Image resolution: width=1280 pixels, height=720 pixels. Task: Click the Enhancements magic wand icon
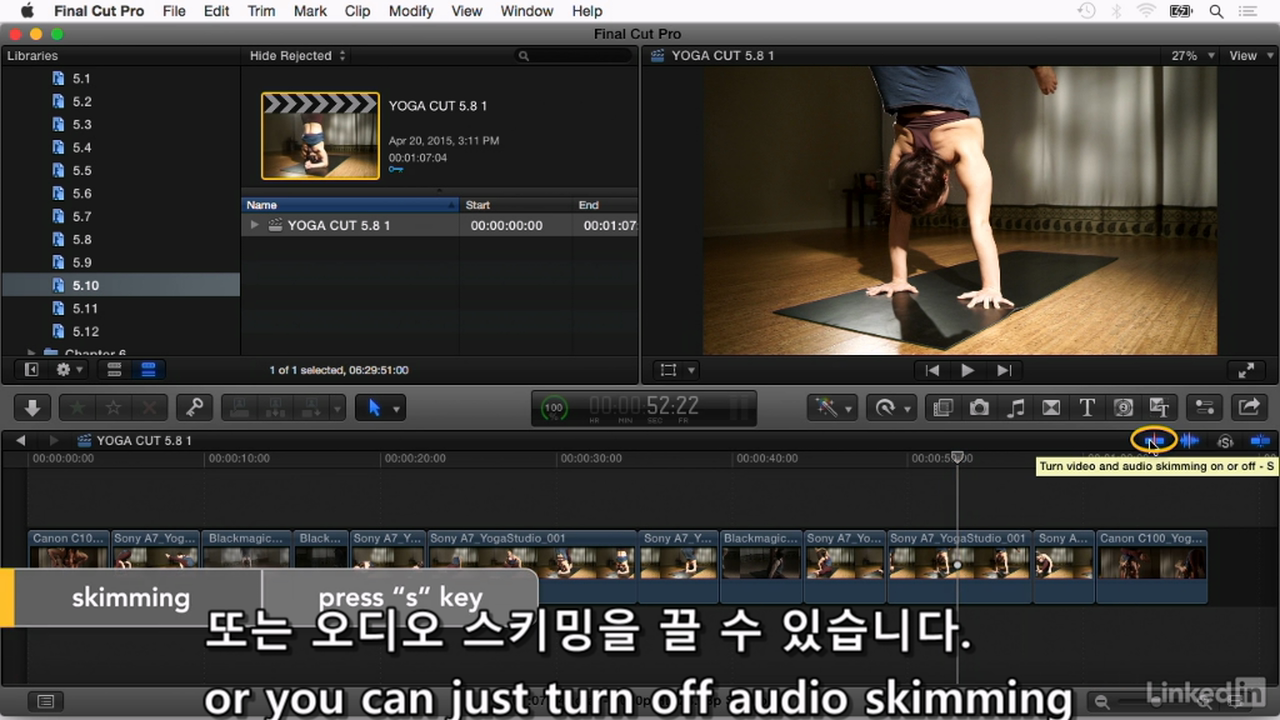826,408
